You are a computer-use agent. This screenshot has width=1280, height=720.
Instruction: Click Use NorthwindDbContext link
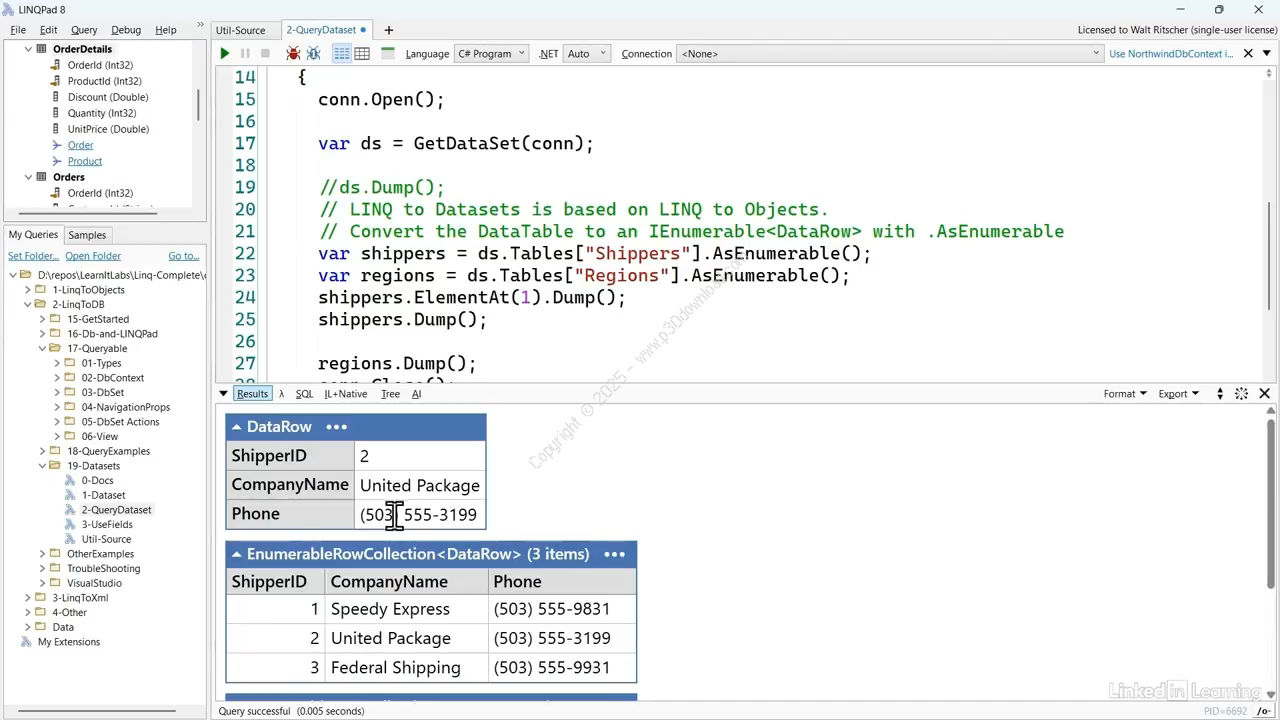[1171, 54]
